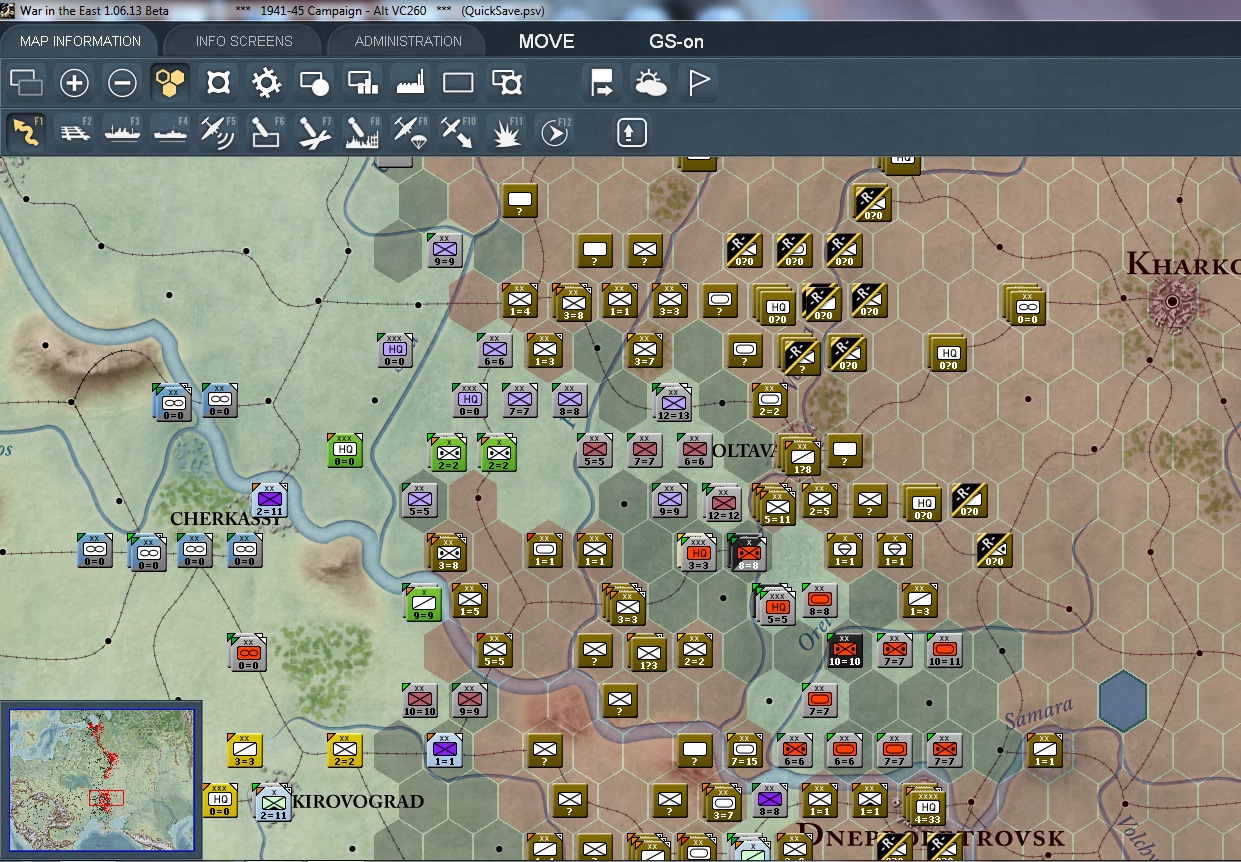Select Soviet 1=4 infantry unit
This screenshot has height=862, width=1241.
[x=519, y=300]
